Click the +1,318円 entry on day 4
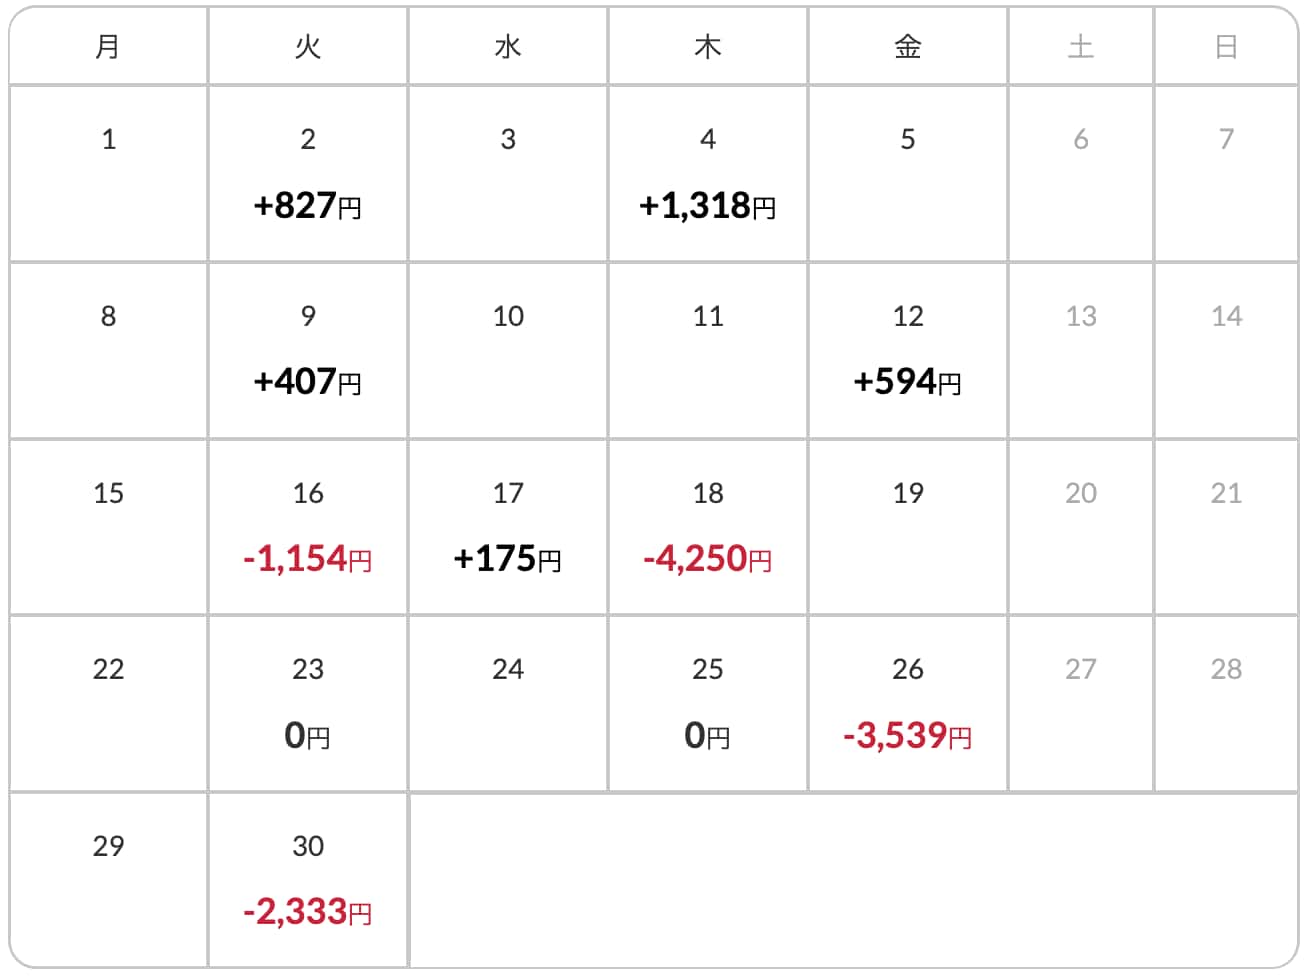1308x976 pixels. pyautogui.click(x=707, y=206)
